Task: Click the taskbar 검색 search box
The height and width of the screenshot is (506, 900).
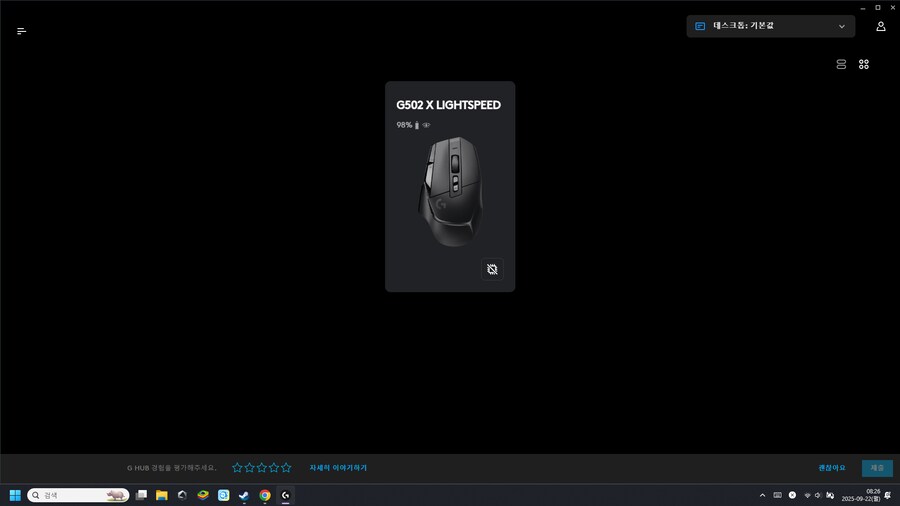Action: [78, 495]
